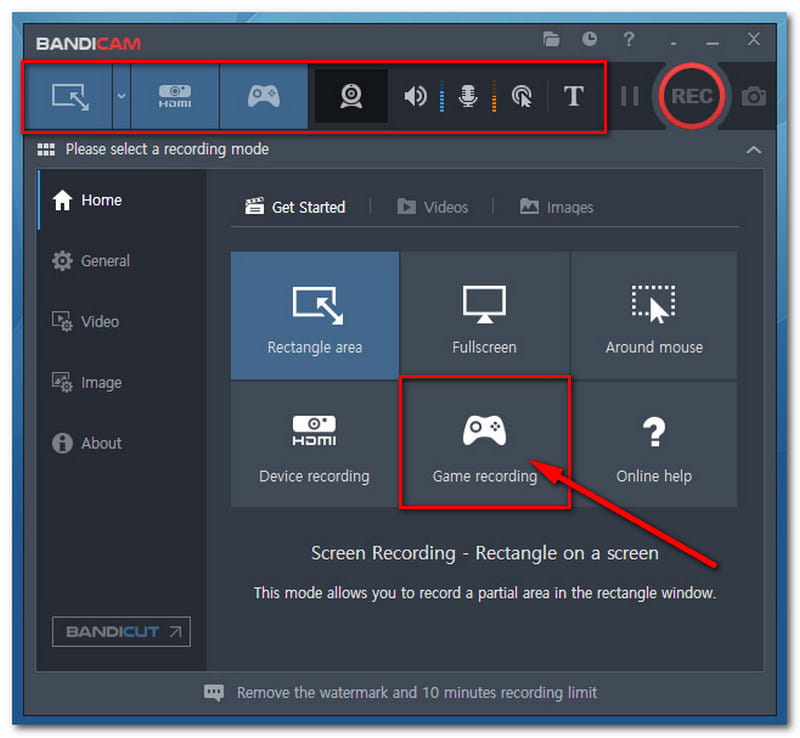Switch to the Videos tab

[x=433, y=207]
